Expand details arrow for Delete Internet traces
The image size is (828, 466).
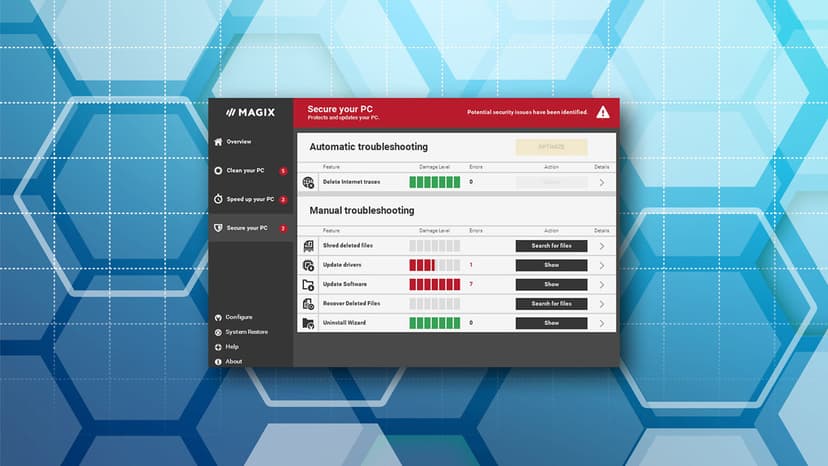click(x=601, y=182)
